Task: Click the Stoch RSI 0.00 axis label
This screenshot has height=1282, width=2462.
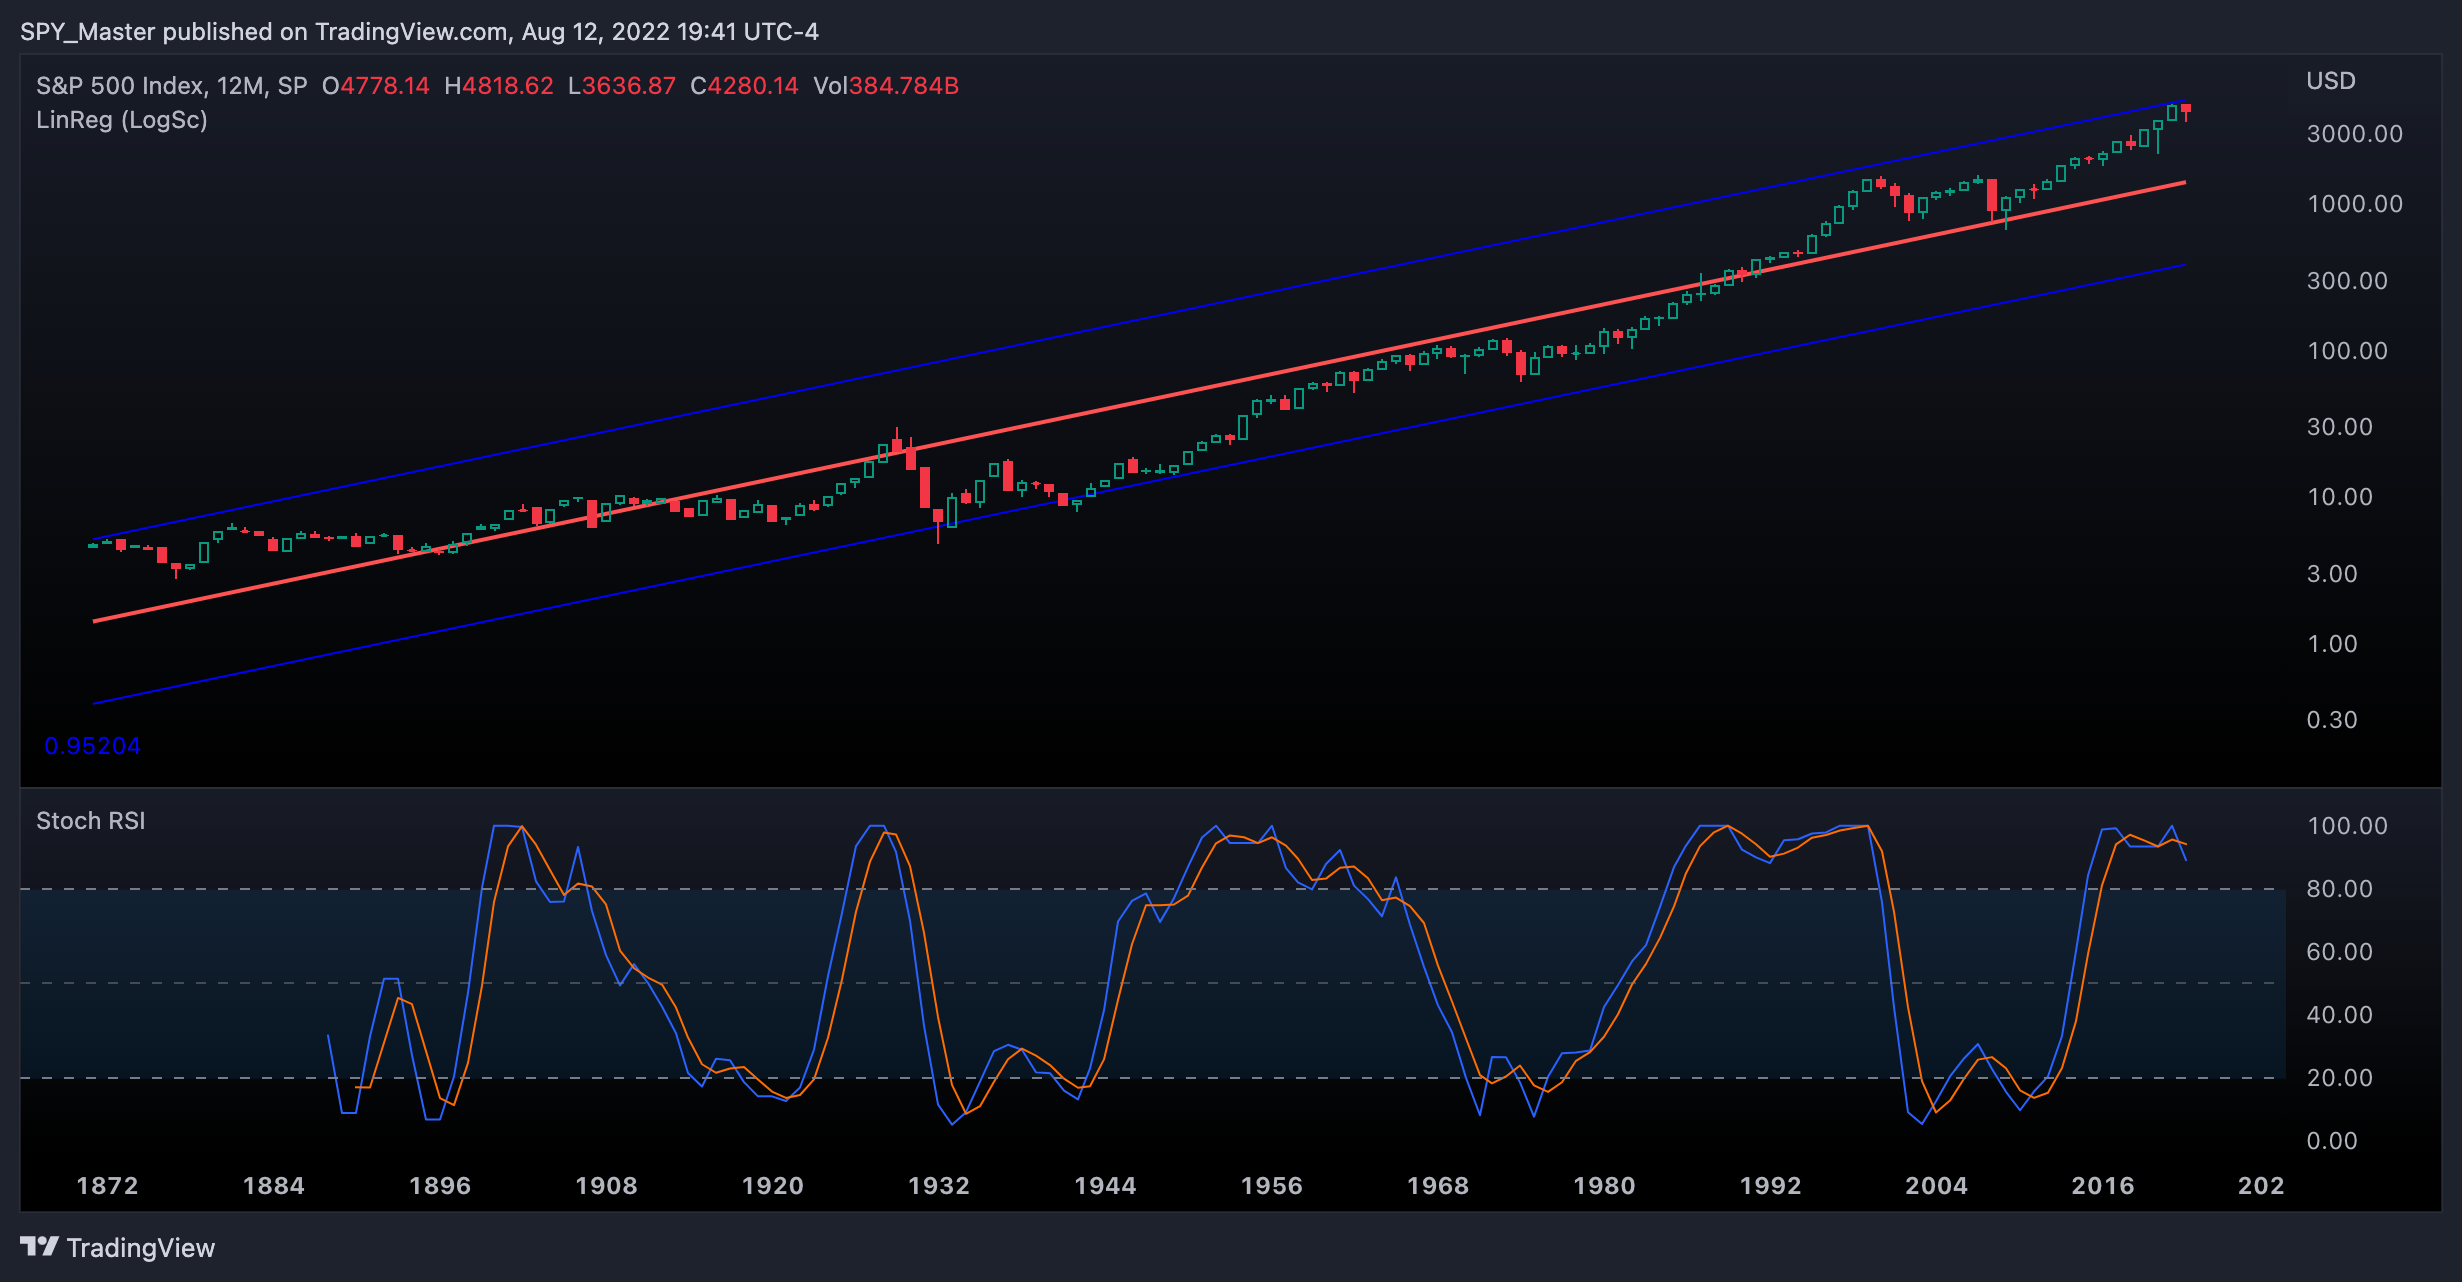Action: (x=2332, y=1141)
